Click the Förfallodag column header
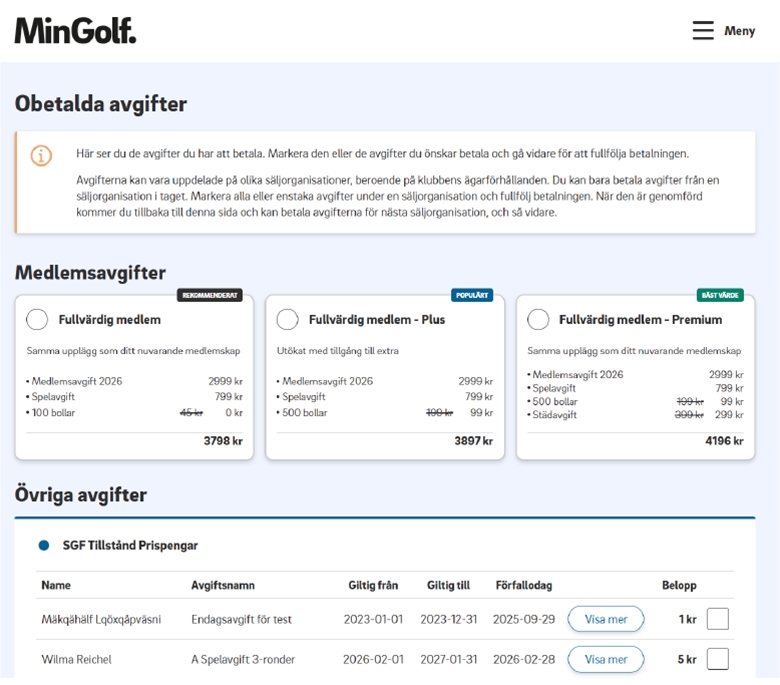This screenshot has width=780, height=685. (x=523, y=585)
